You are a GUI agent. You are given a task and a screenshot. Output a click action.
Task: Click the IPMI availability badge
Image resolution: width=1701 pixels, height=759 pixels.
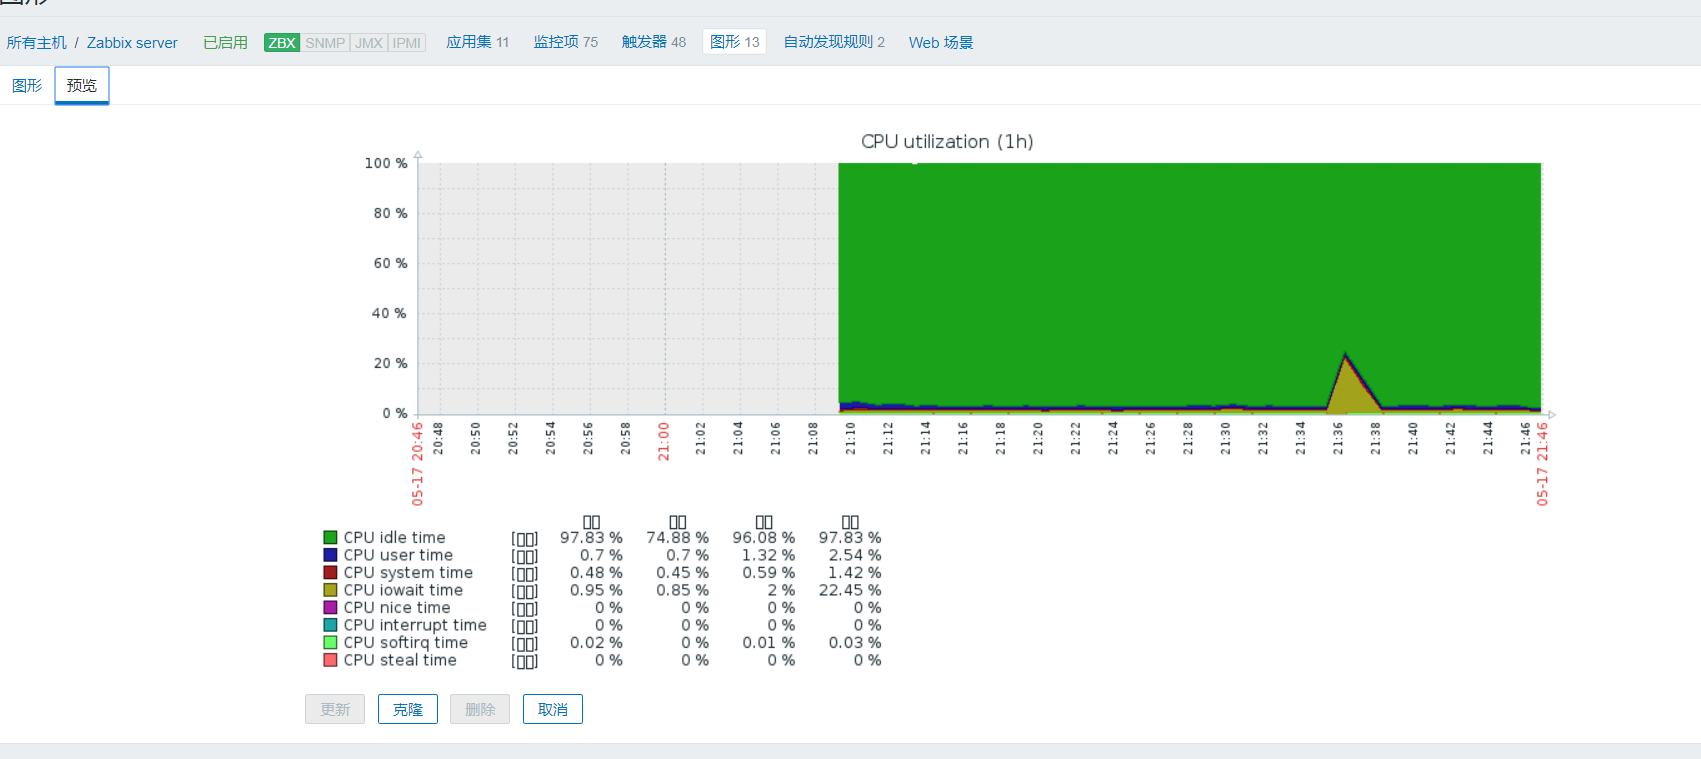coord(407,43)
